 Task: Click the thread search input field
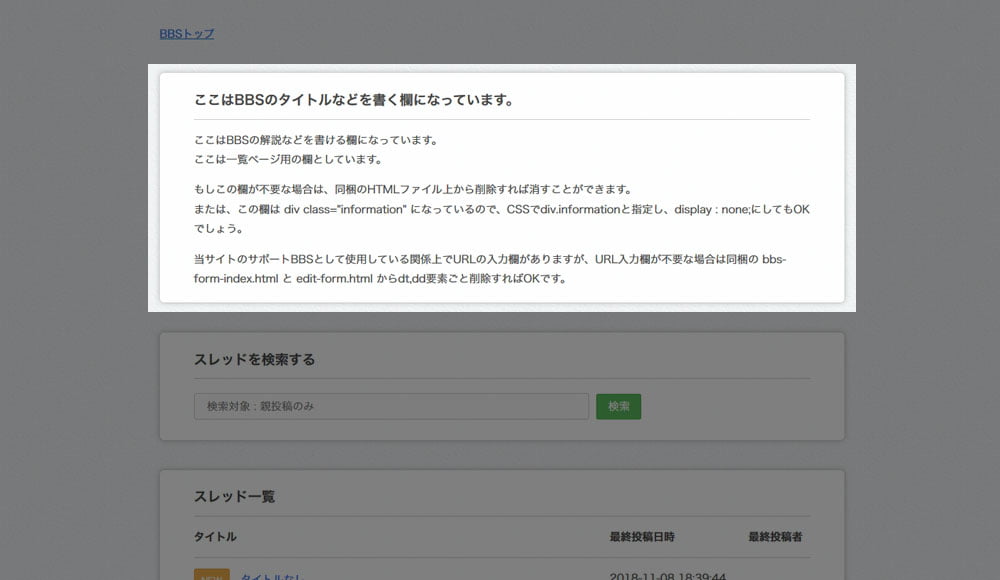(391, 406)
